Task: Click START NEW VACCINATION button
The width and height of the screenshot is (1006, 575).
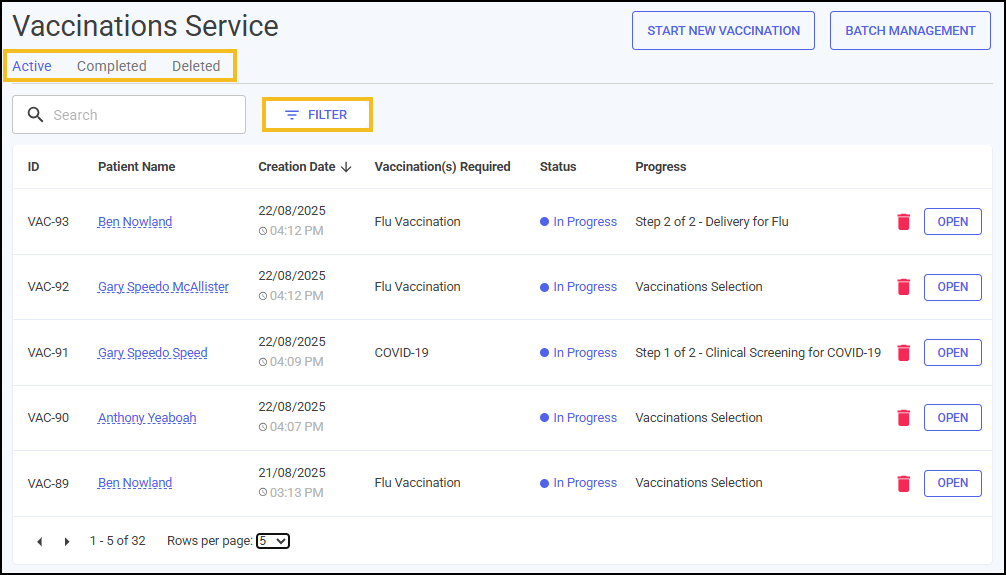Action: [x=723, y=31]
